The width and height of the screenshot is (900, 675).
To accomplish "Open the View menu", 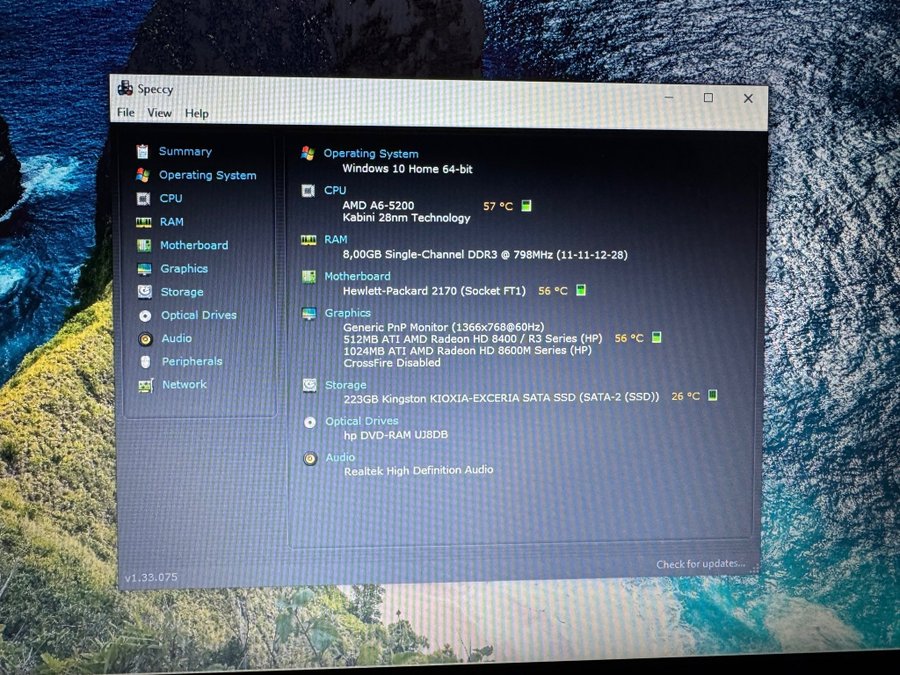I will (159, 113).
